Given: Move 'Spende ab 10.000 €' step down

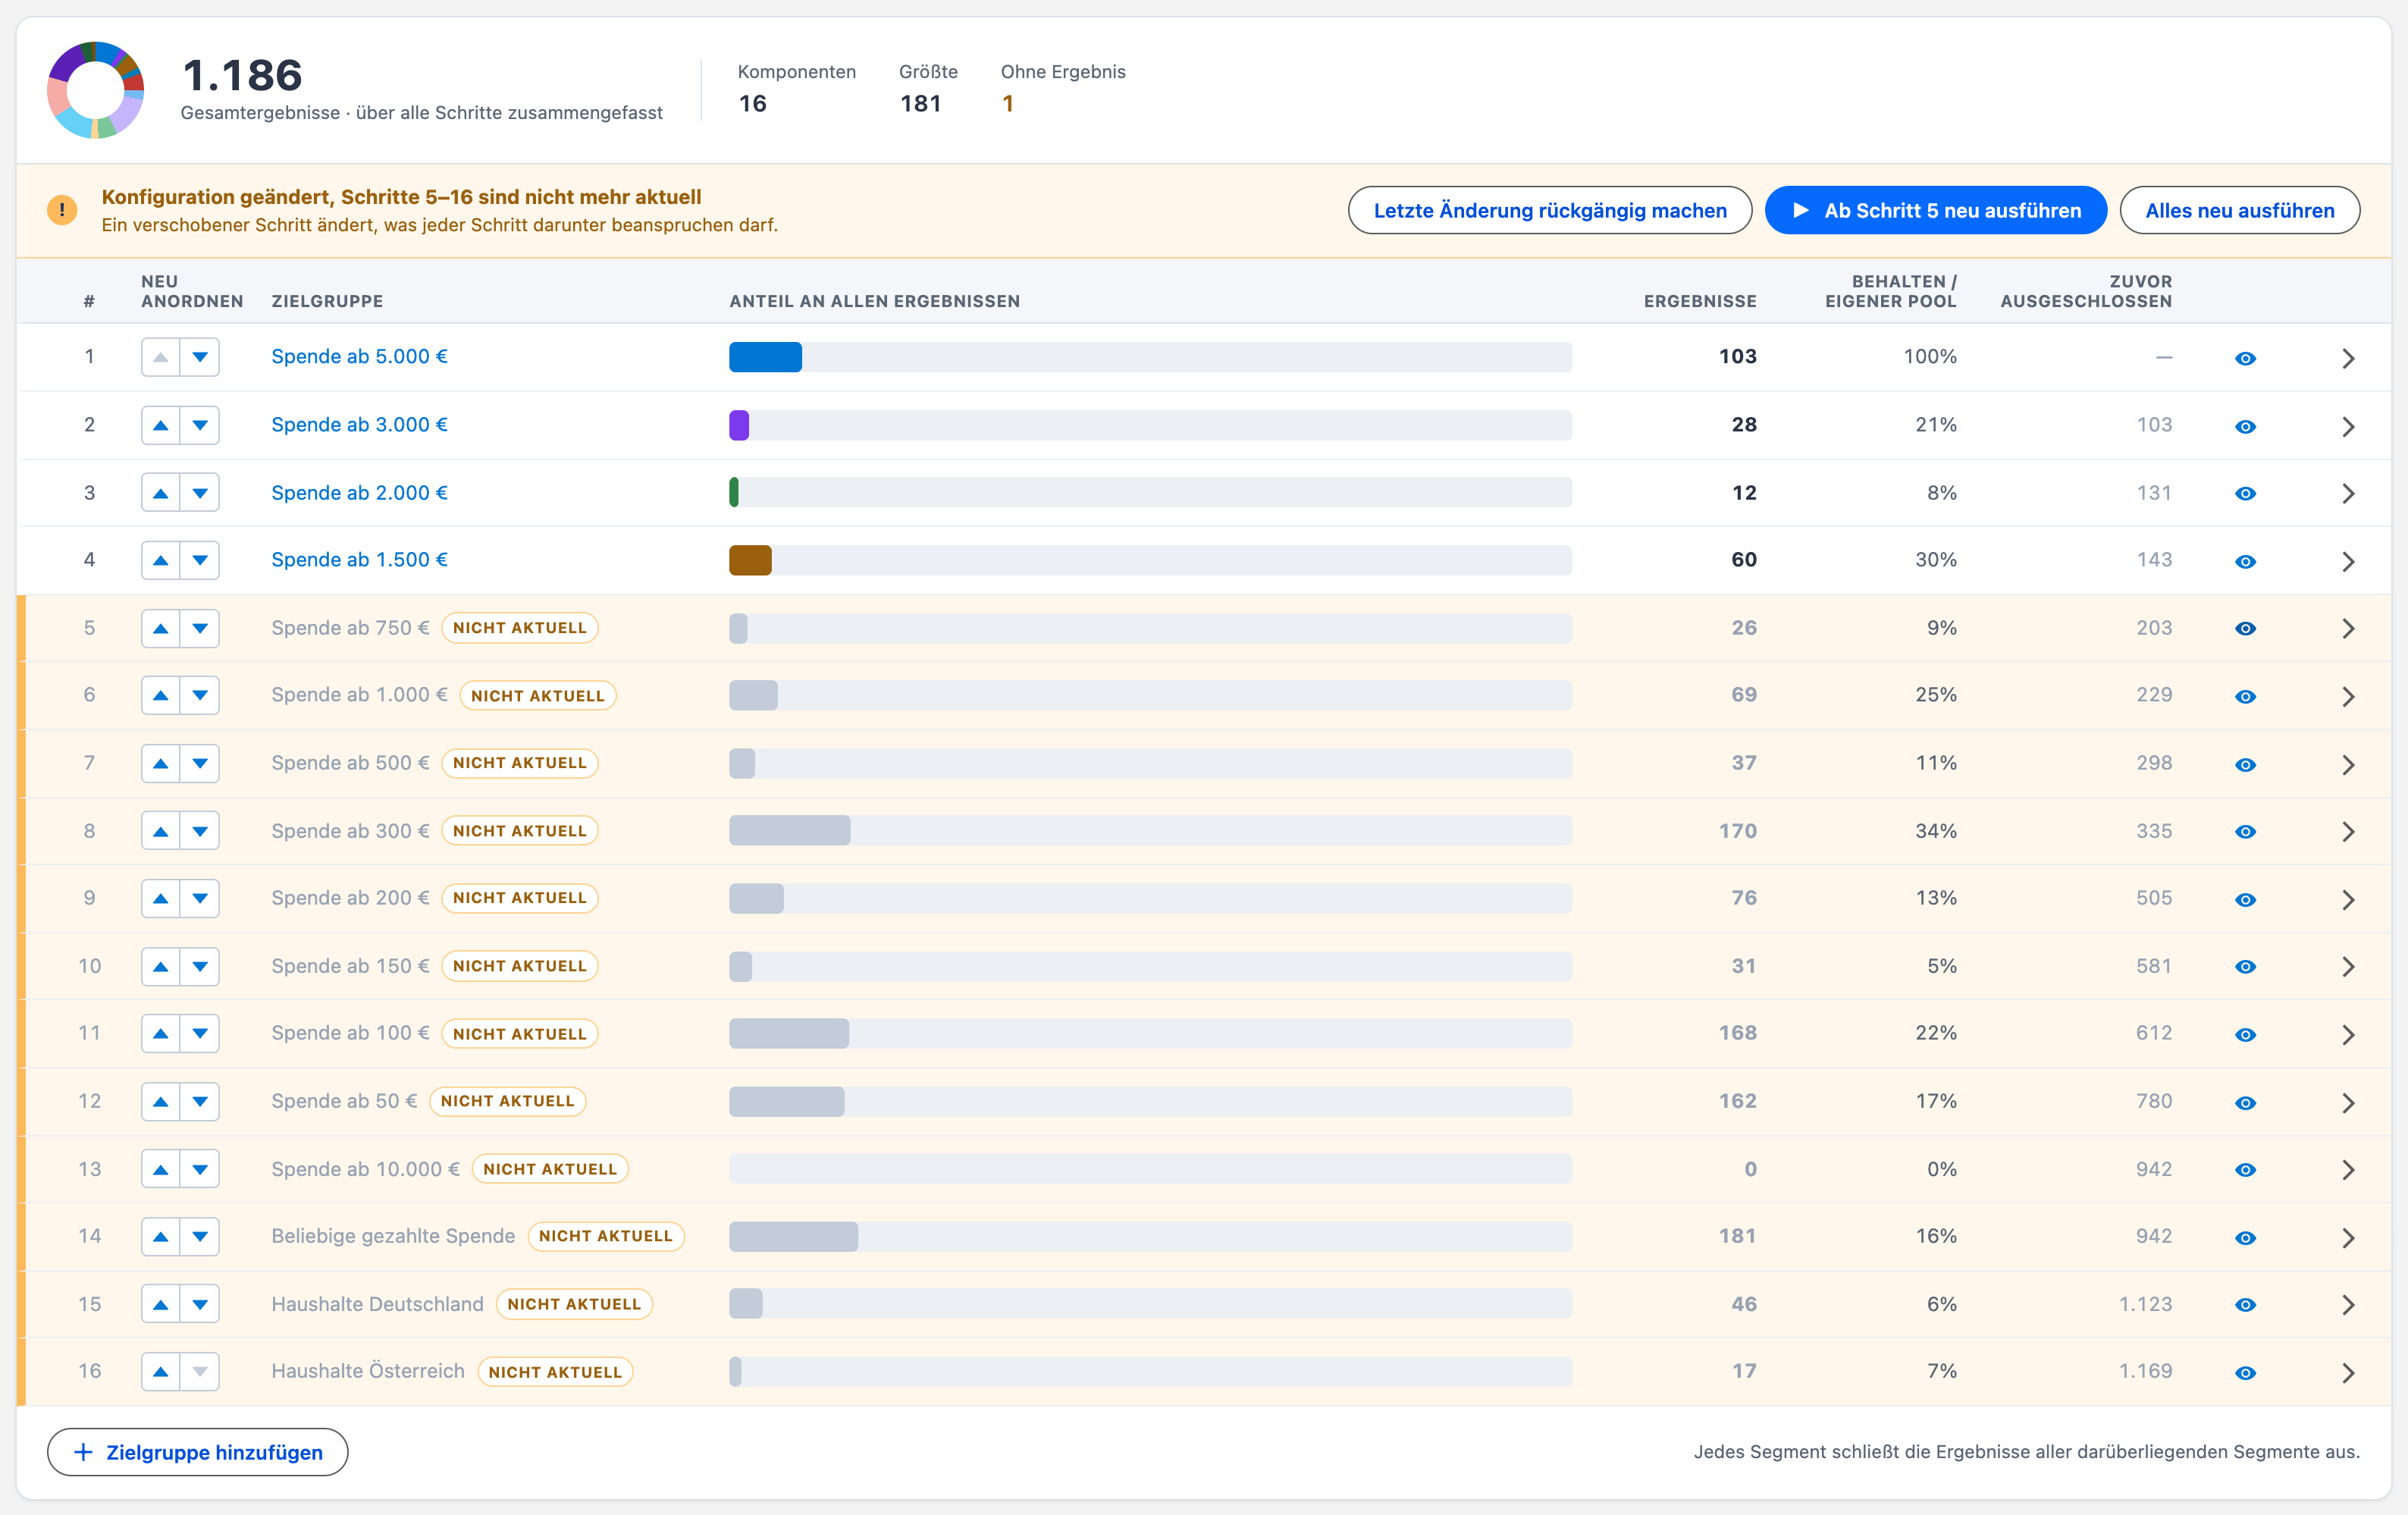Looking at the screenshot, I should (x=200, y=1169).
